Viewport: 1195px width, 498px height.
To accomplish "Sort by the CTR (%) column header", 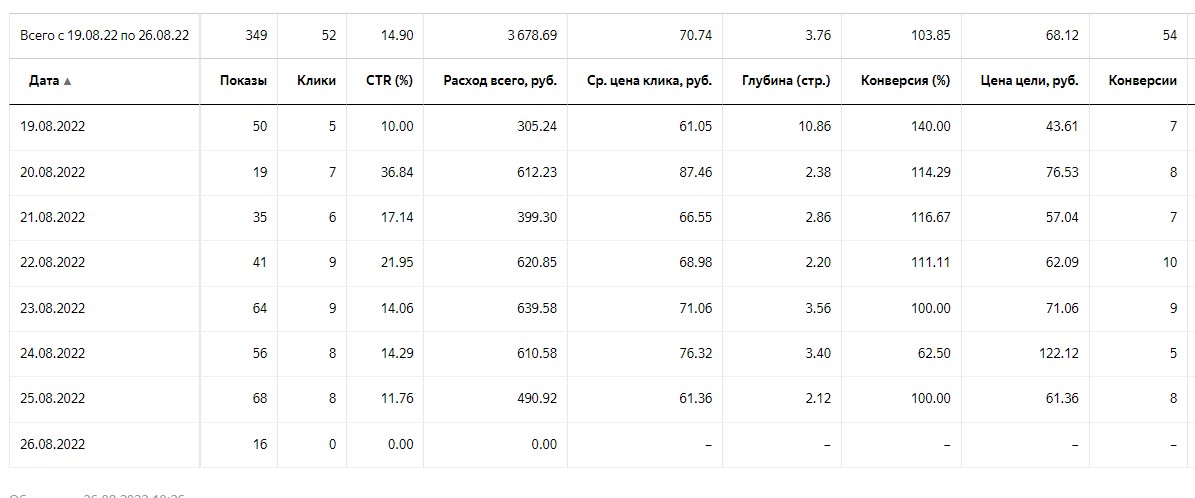I will pyautogui.click(x=389, y=81).
